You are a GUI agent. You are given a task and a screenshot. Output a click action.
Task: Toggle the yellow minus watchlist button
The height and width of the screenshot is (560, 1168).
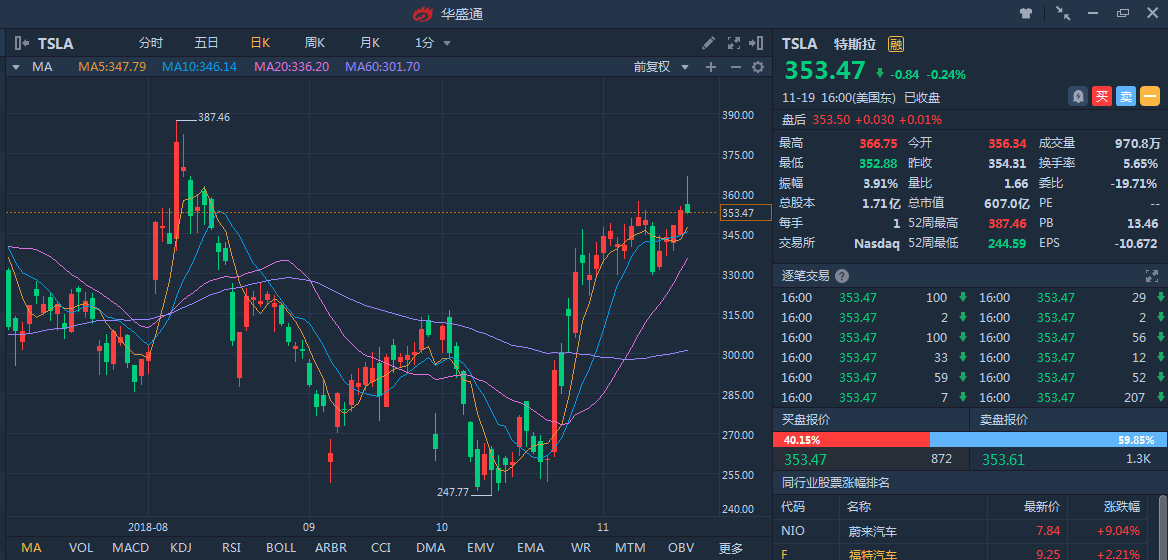pyautogui.click(x=1150, y=96)
